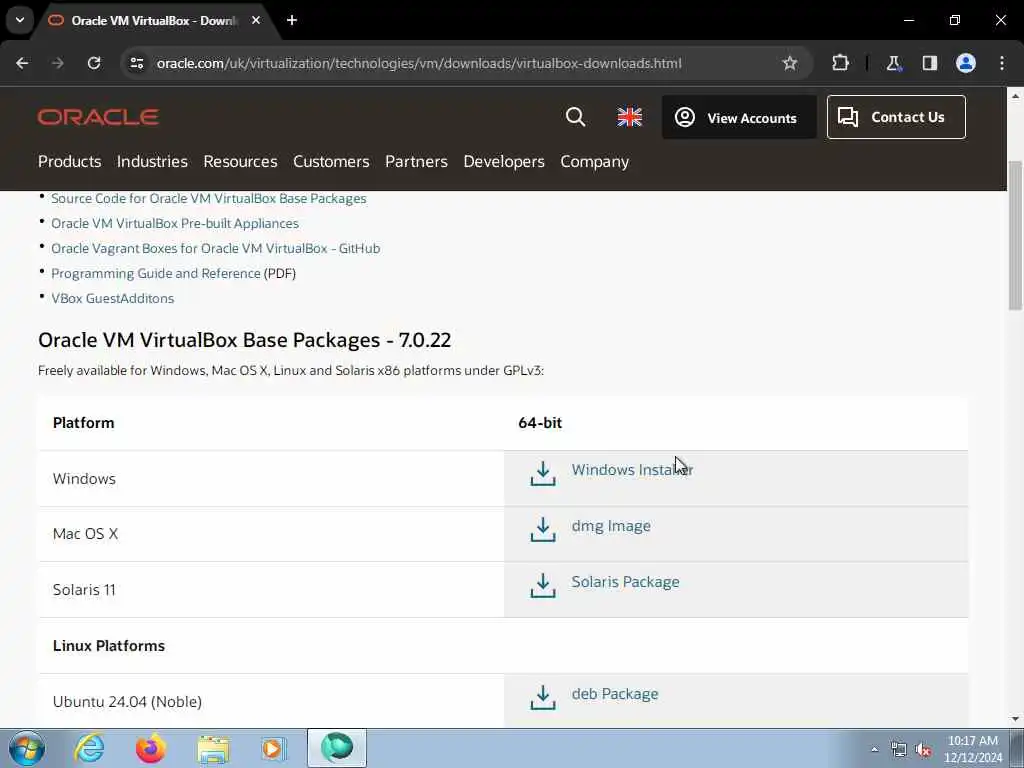Screen dimensions: 1024x768
Task: Open the Developers menu
Action: point(504,161)
